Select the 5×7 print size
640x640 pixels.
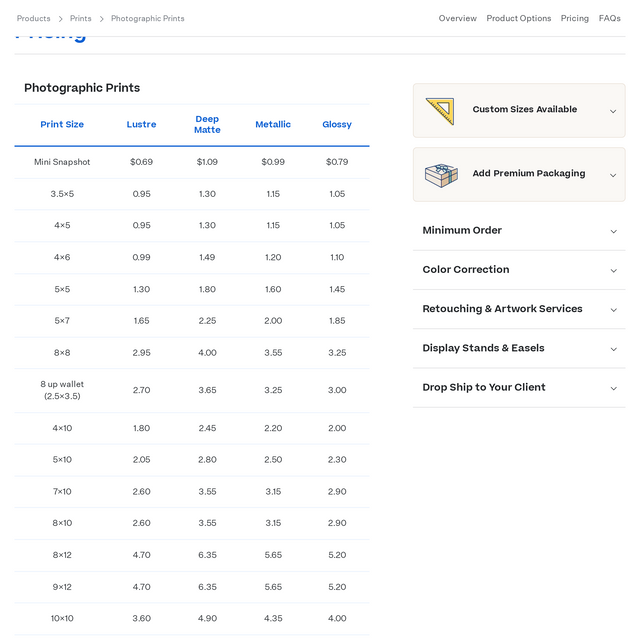[62, 320]
